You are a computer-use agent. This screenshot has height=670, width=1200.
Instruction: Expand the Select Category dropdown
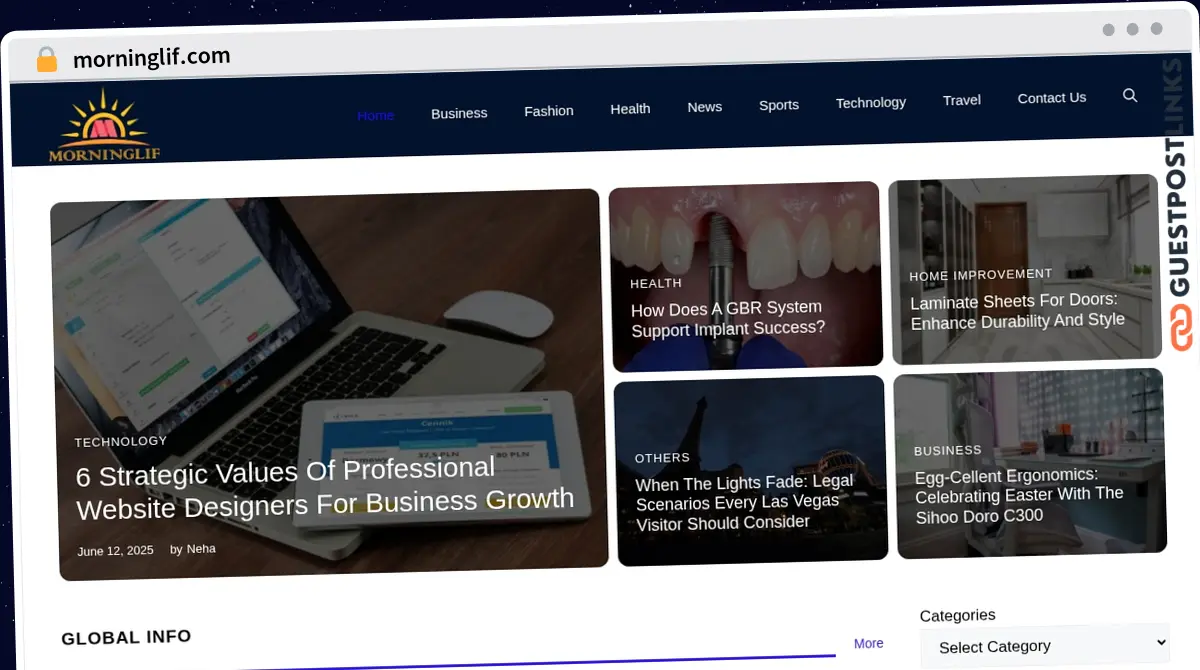[1045, 645]
